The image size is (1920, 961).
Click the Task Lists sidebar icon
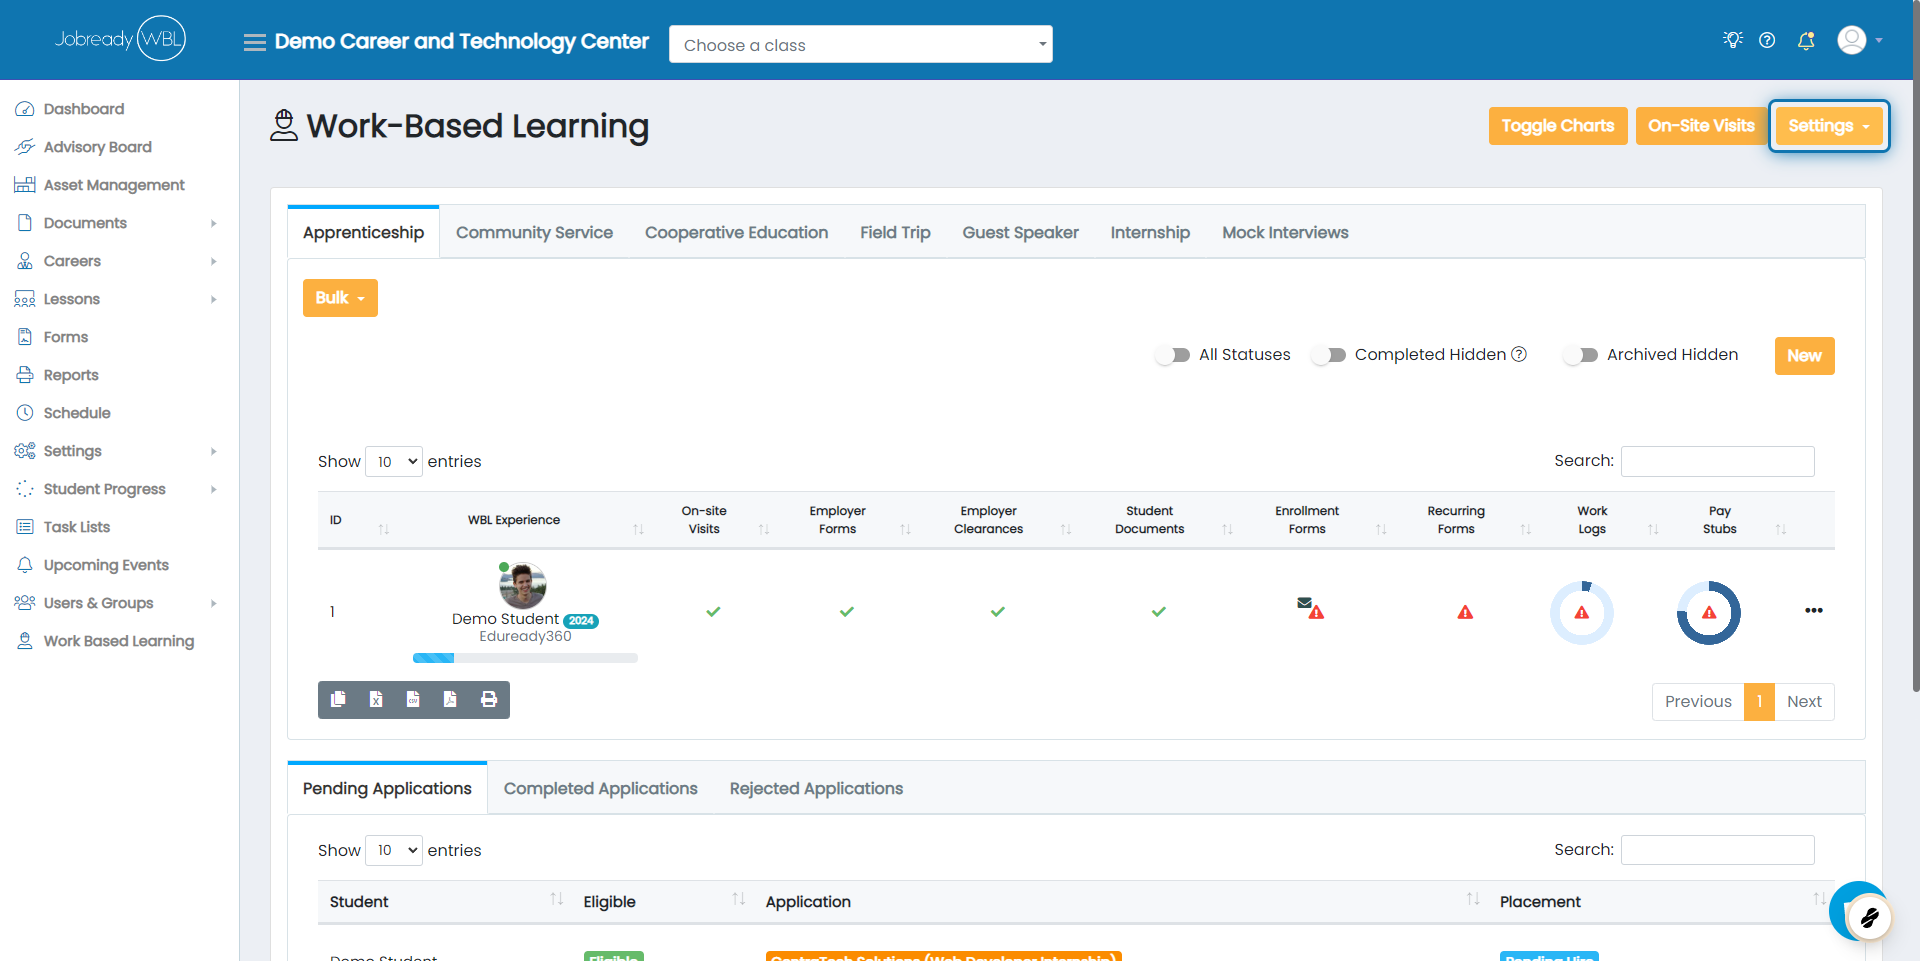pyautogui.click(x=25, y=527)
